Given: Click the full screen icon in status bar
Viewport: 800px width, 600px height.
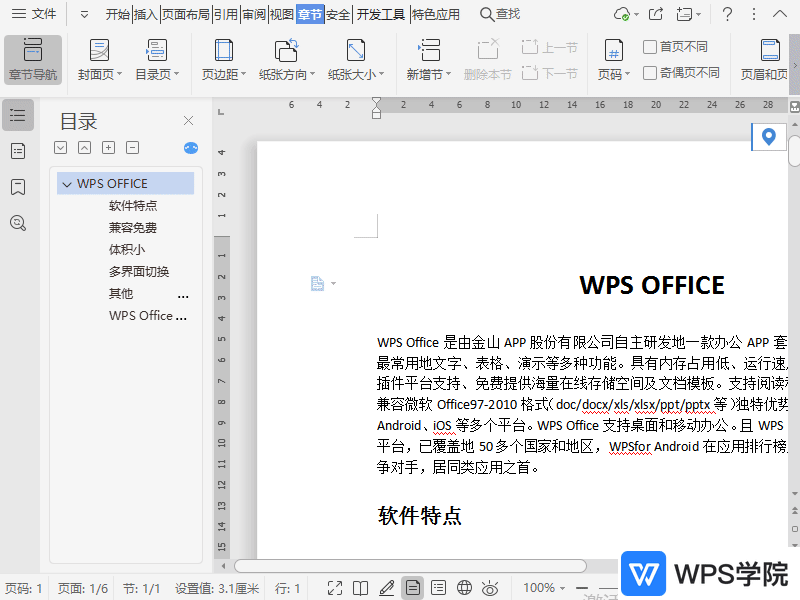Looking at the screenshot, I should (335, 588).
